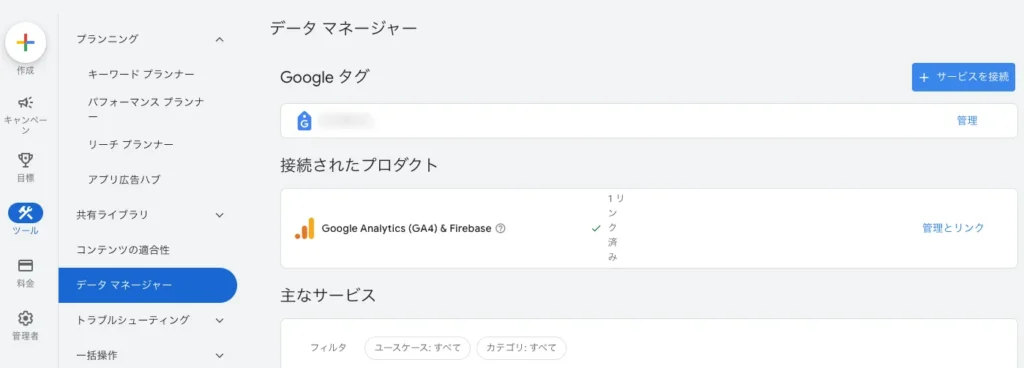
Task: Click the サービスを接続 button
Action: click(x=963, y=77)
